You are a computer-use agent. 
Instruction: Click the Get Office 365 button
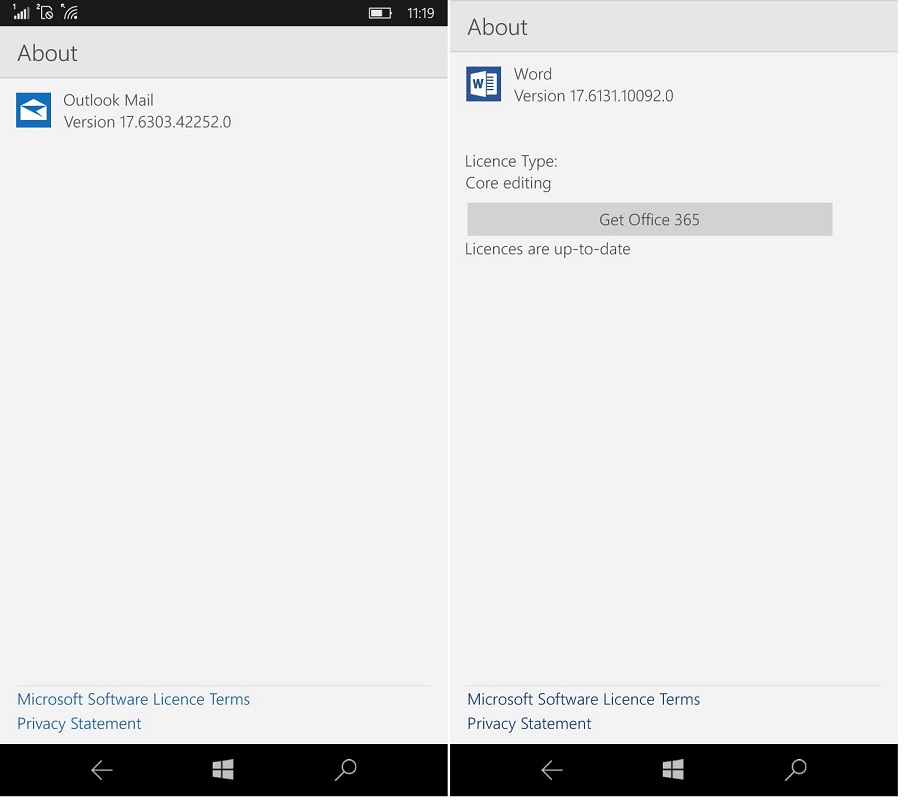click(650, 220)
